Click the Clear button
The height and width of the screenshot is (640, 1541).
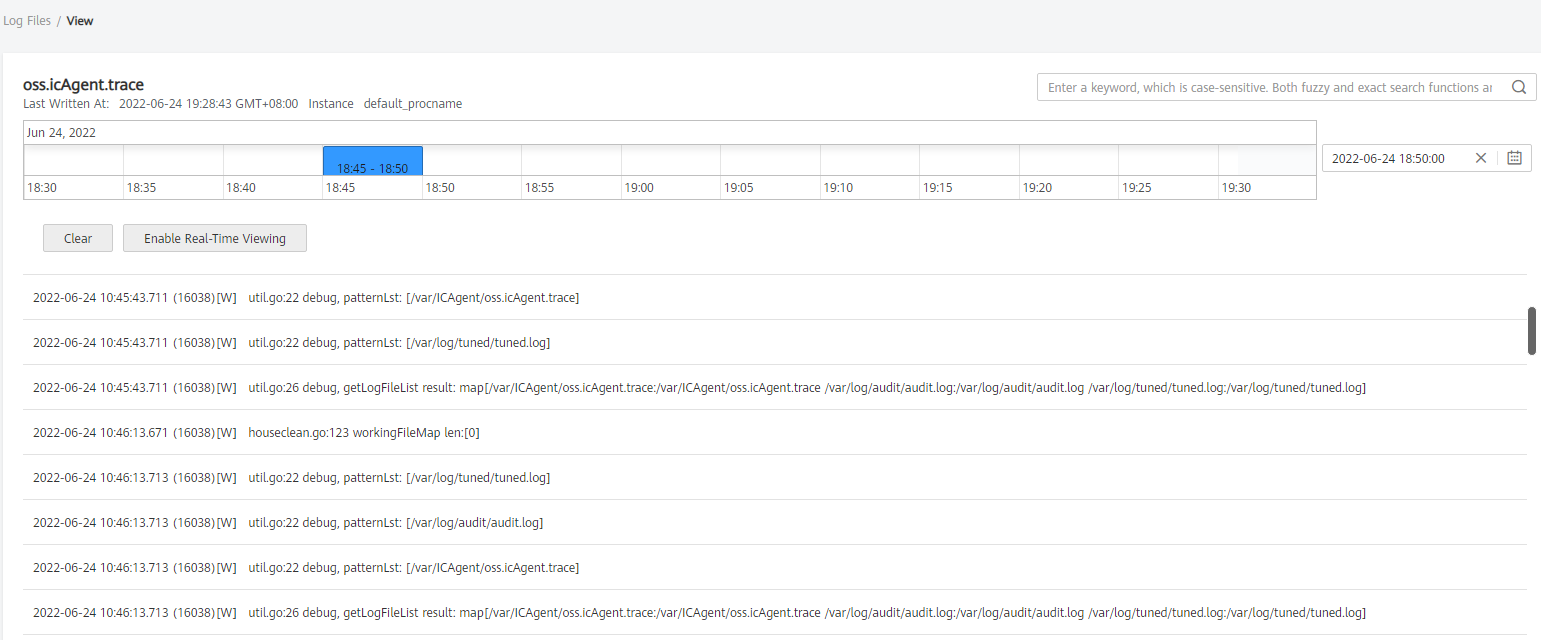pos(78,238)
